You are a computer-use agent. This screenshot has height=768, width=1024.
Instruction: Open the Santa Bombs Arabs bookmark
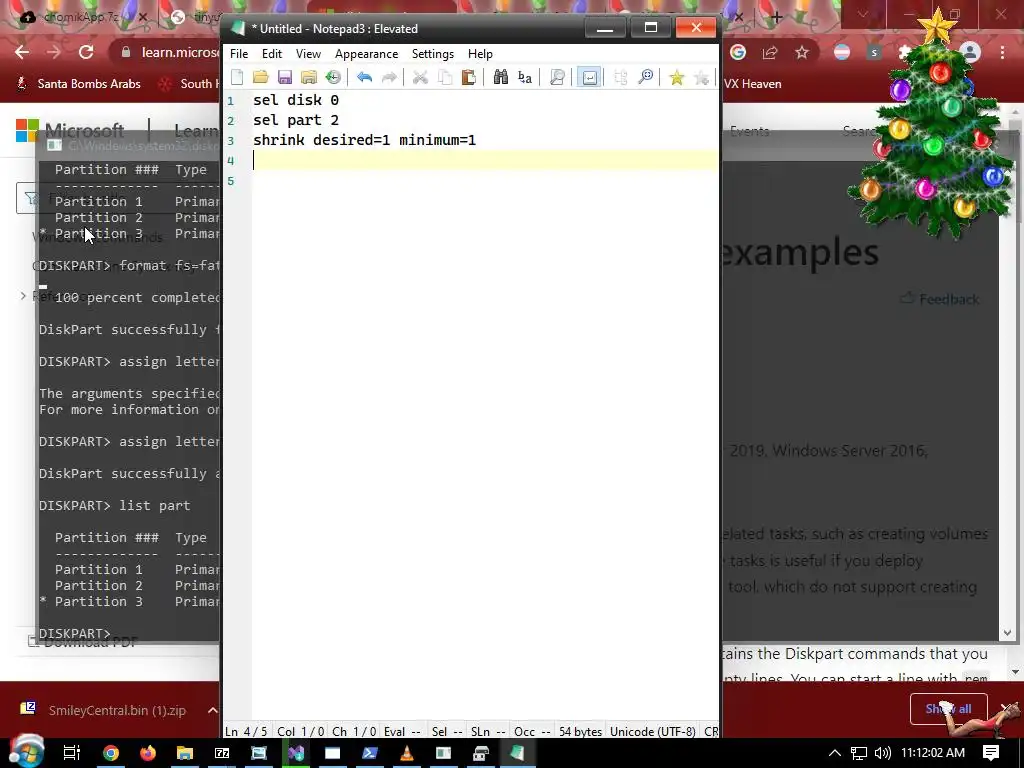click(x=78, y=84)
